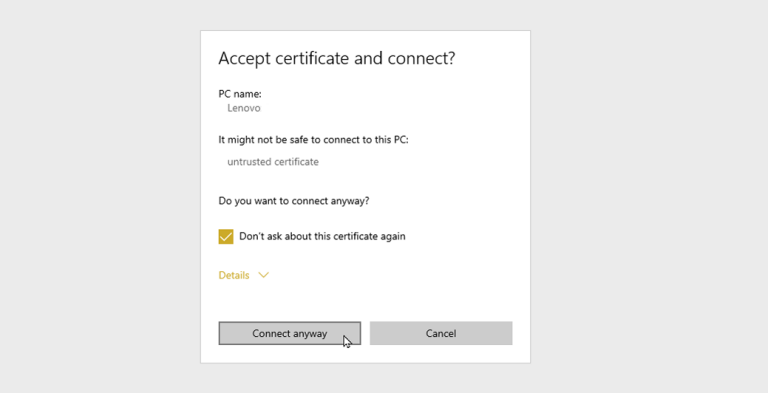Click the "It might not be safe" message
This screenshot has width=768, height=393.
313,140
